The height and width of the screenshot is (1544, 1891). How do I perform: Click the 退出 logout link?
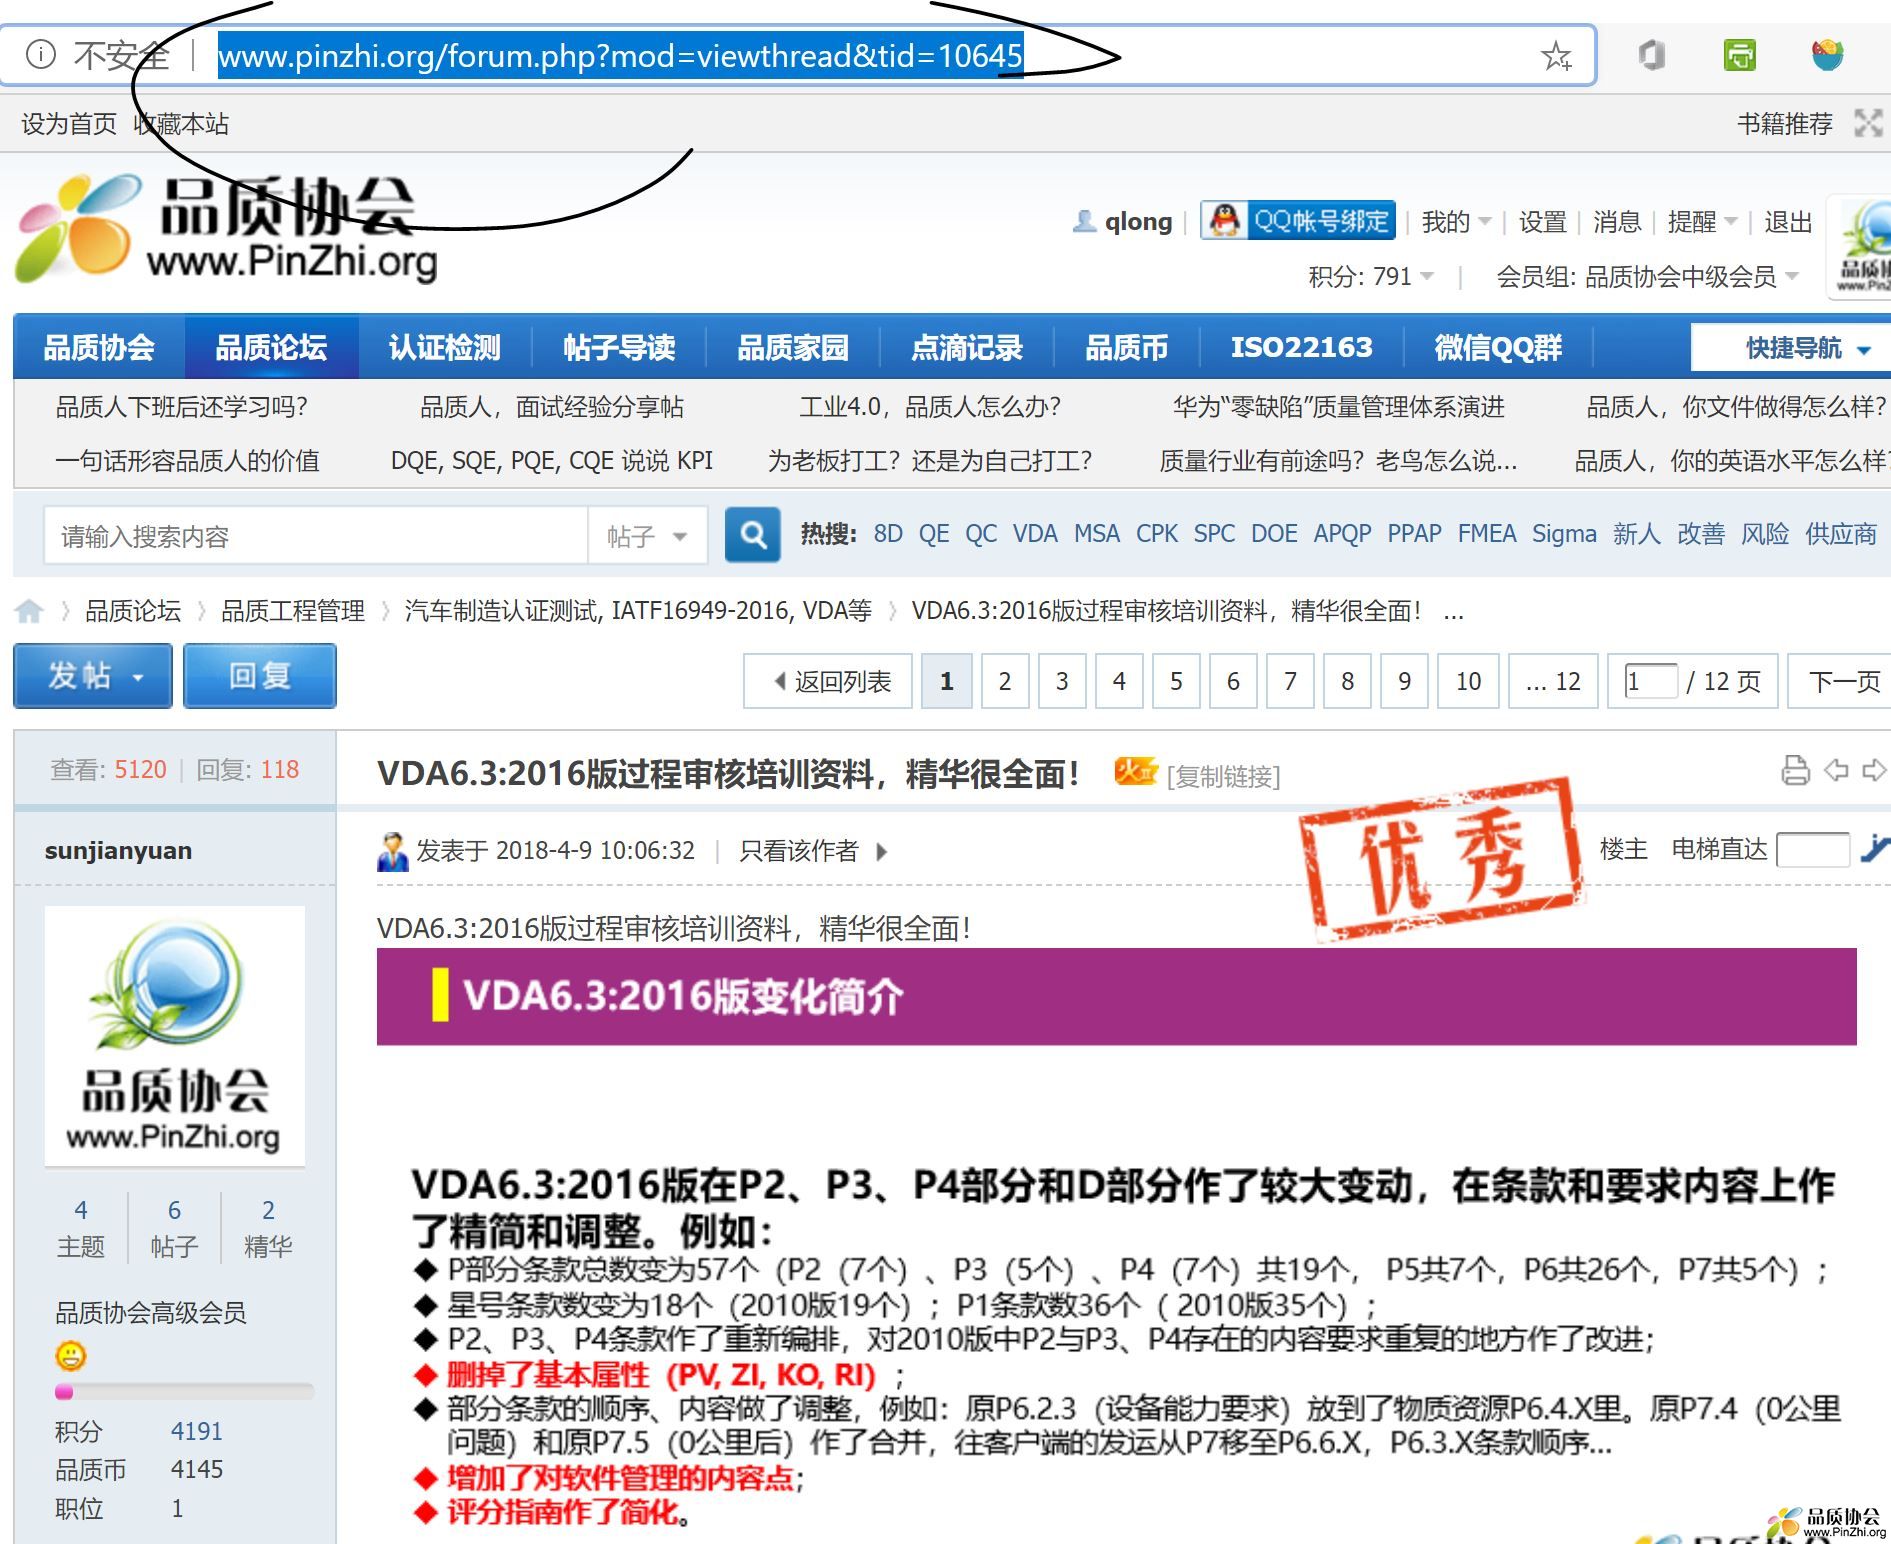click(1788, 221)
